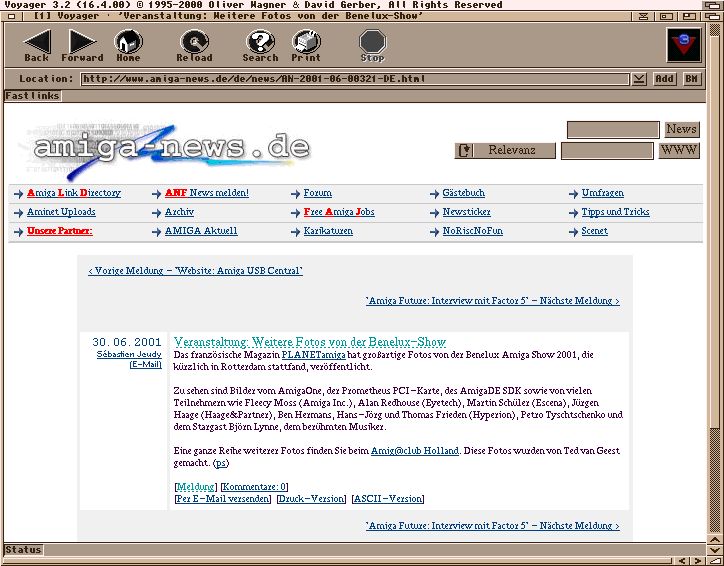Image resolution: width=724 pixels, height=566 pixels.
Task: Open the Karikaturen link
Action: click(328, 231)
